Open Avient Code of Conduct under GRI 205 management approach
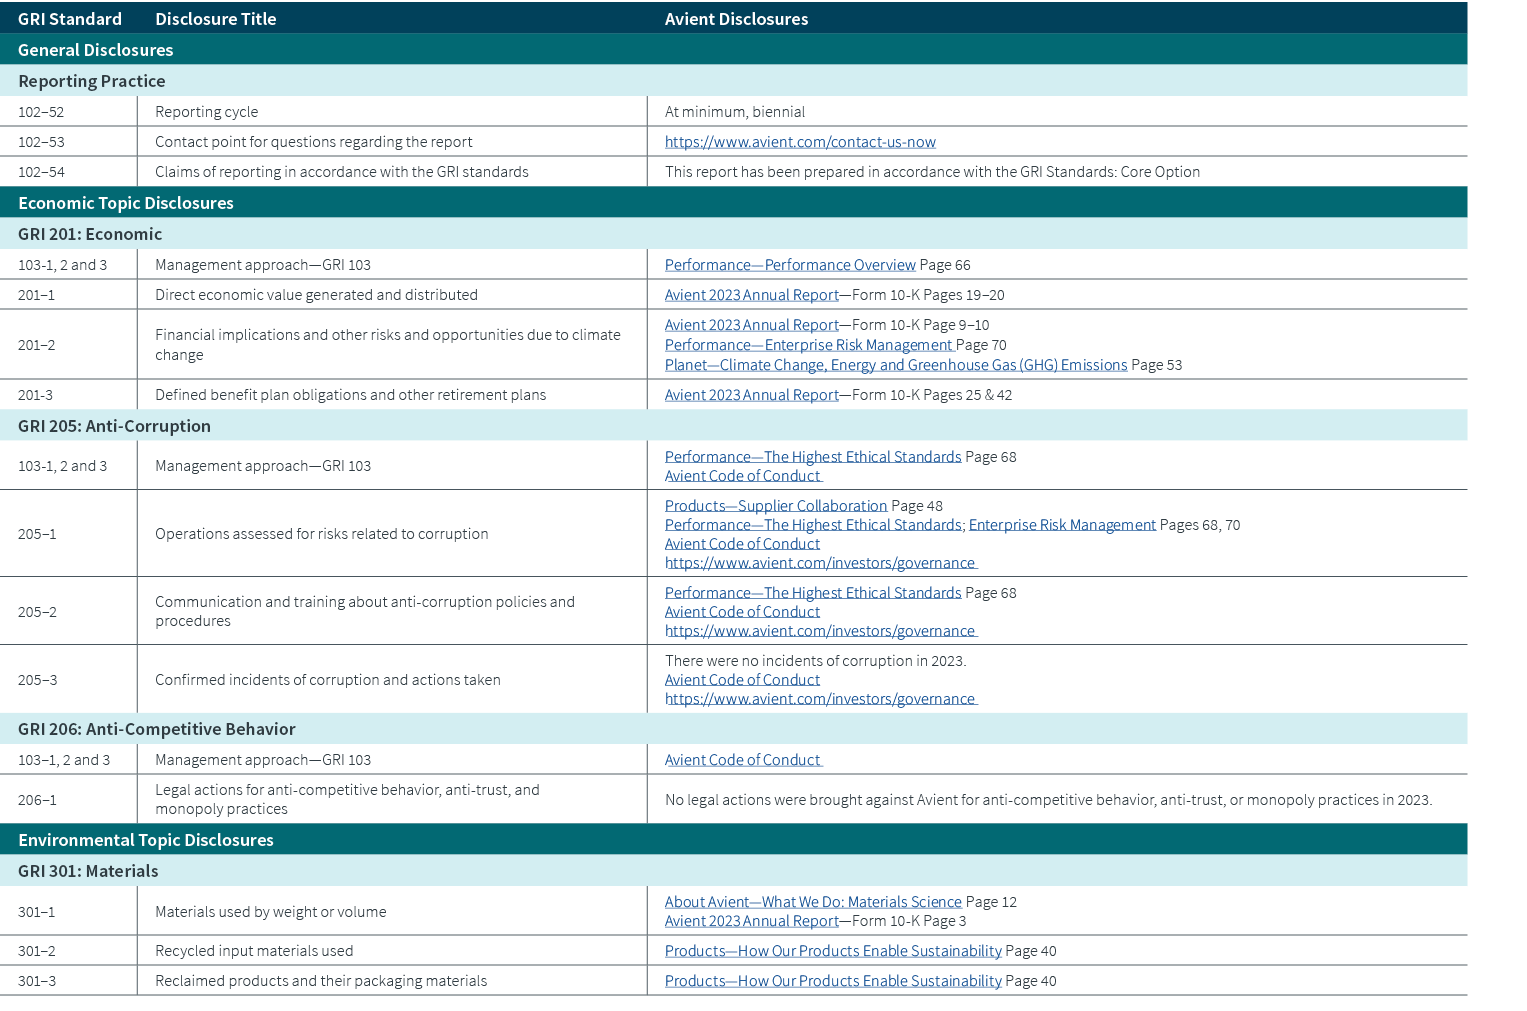Image resolution: width=1527 pixels, height=1011 pixels. click(742, 475)
